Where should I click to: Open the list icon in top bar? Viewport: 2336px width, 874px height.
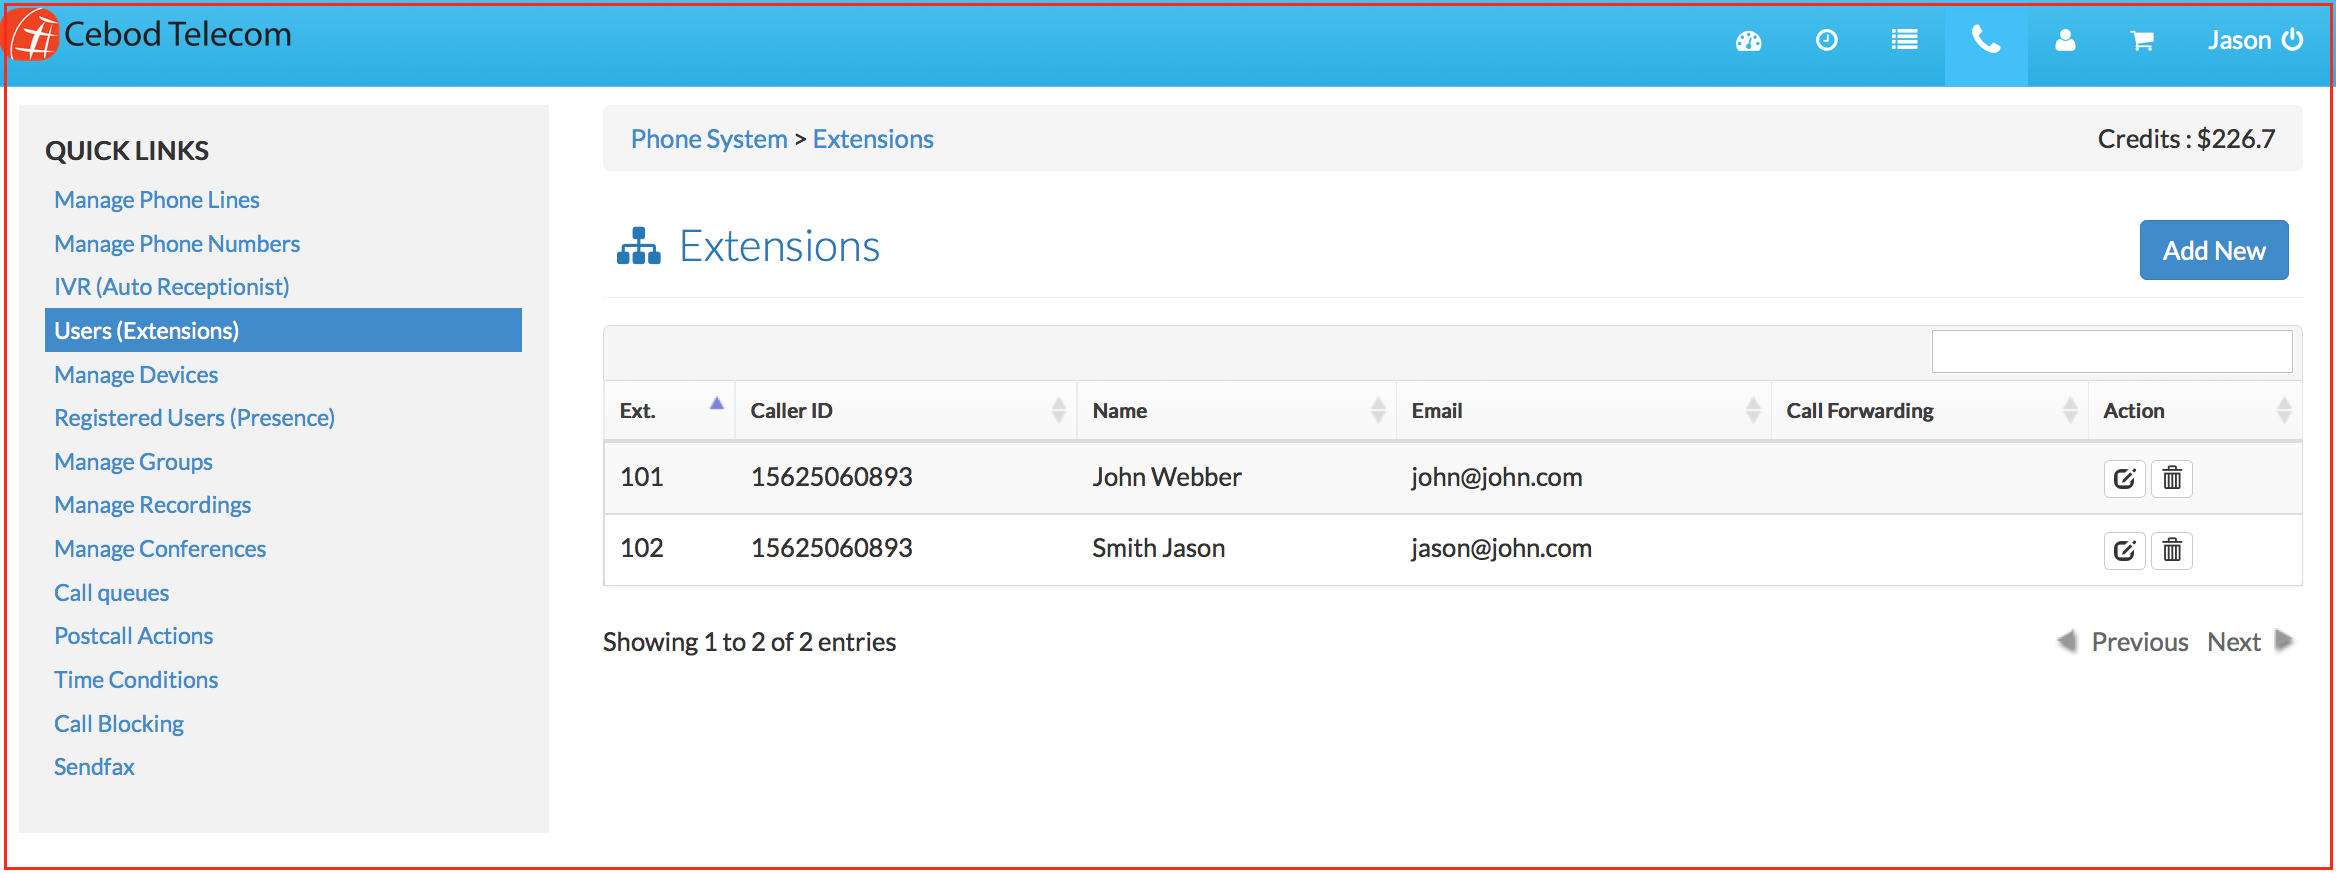[x=1904, y=40]
